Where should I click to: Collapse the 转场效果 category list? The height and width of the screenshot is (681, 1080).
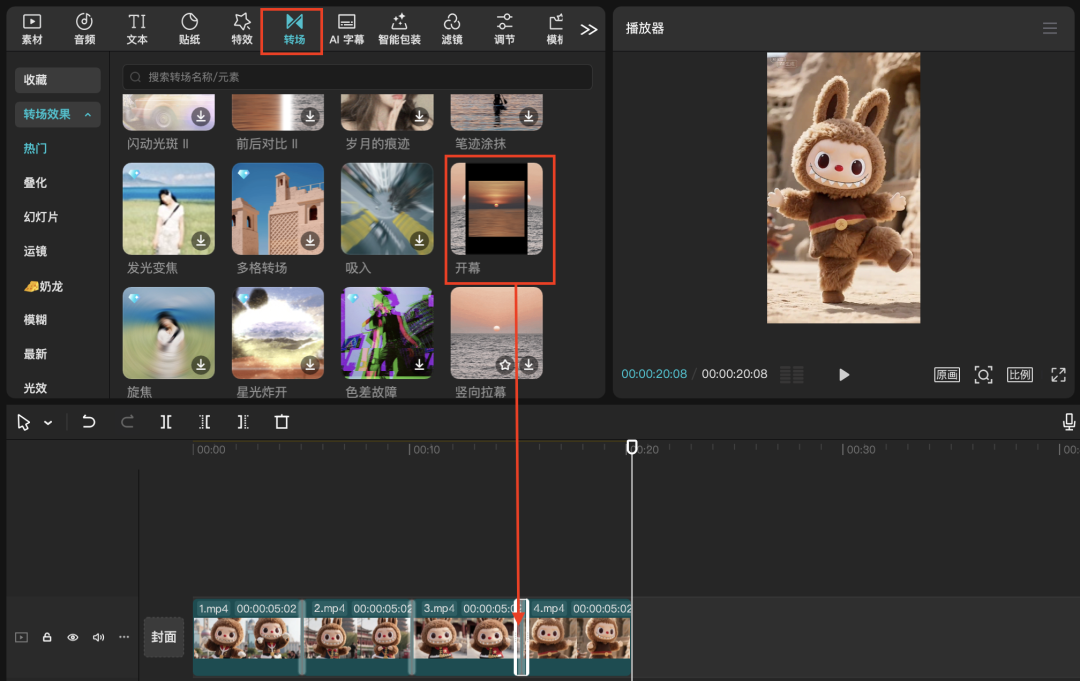[x=88, y=115]
